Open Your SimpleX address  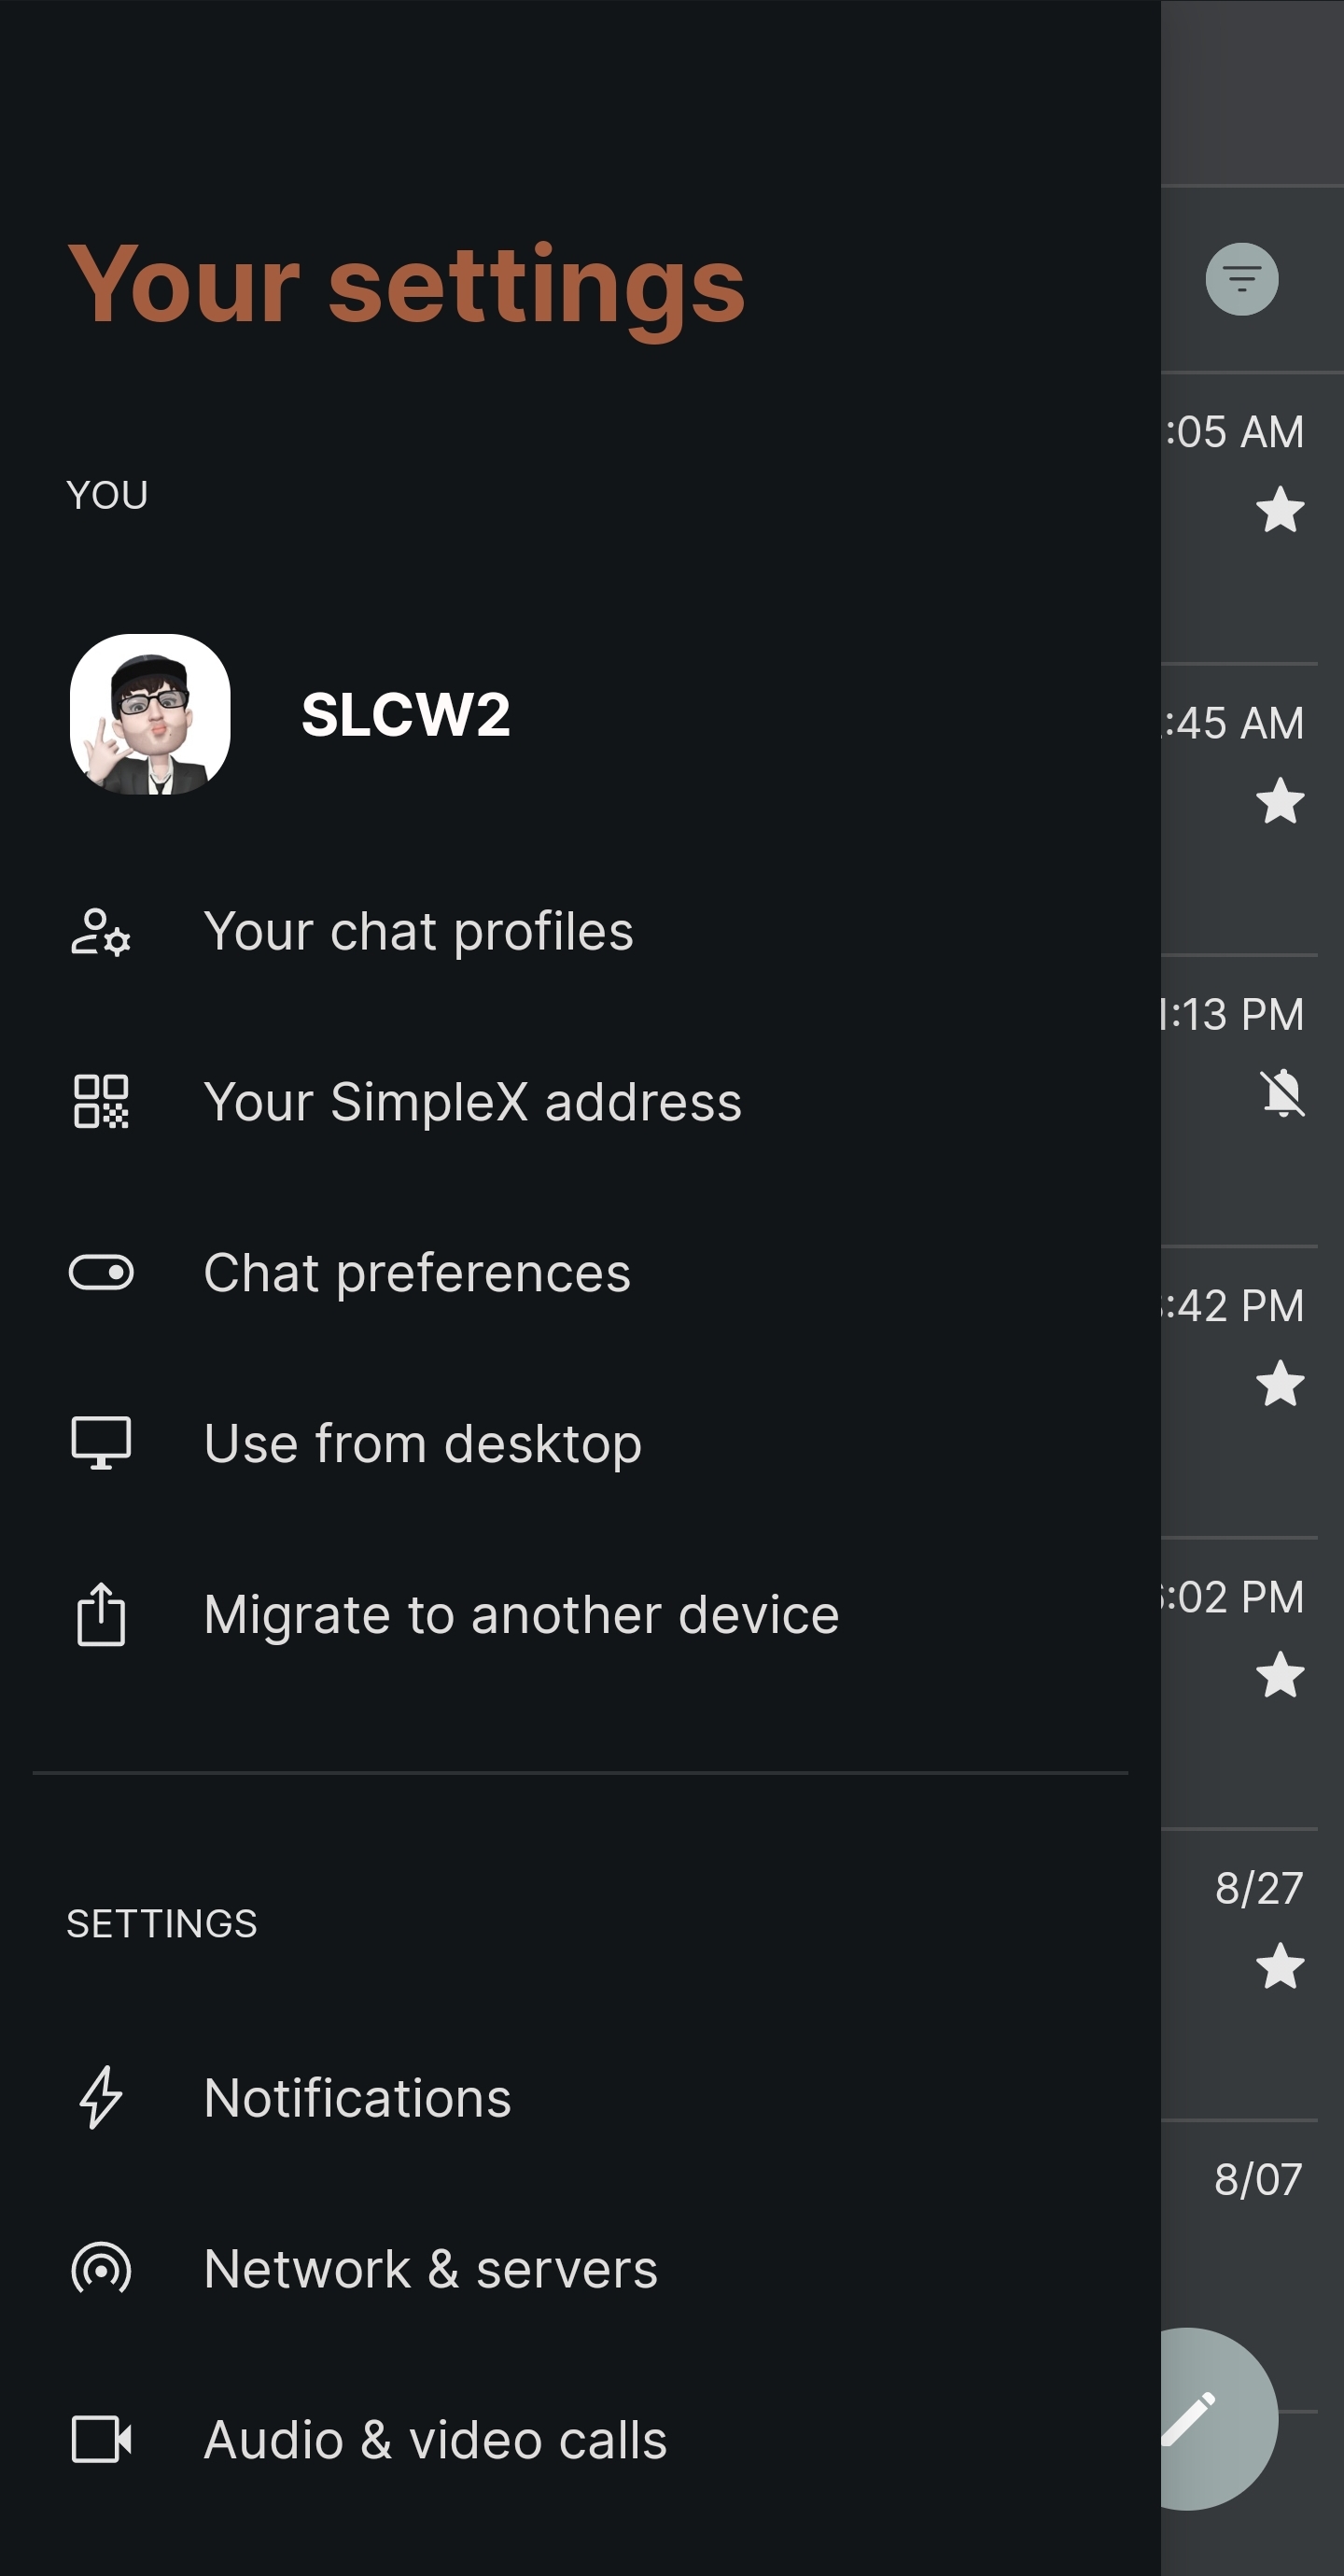coord(472,1102)
